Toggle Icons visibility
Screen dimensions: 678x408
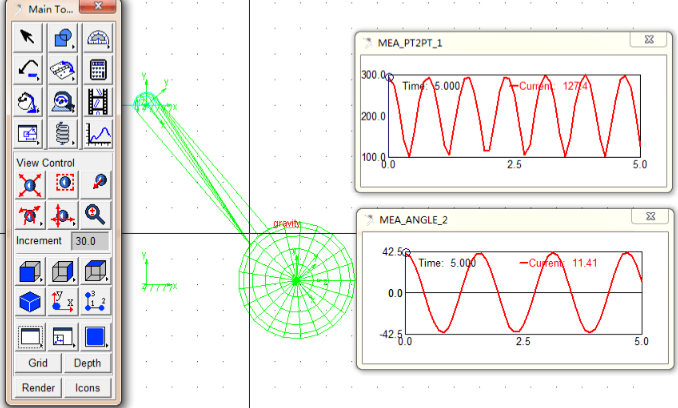(x=88, y=387)
